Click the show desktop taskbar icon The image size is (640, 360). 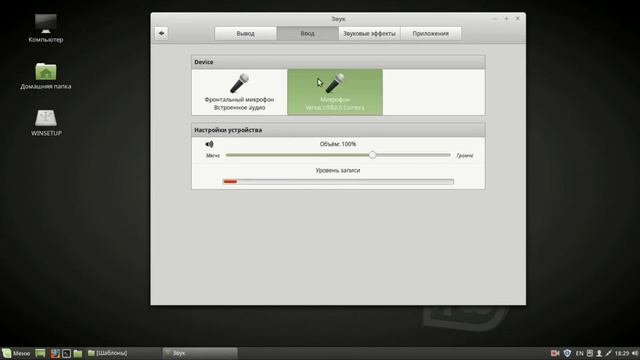pos(40,353)
